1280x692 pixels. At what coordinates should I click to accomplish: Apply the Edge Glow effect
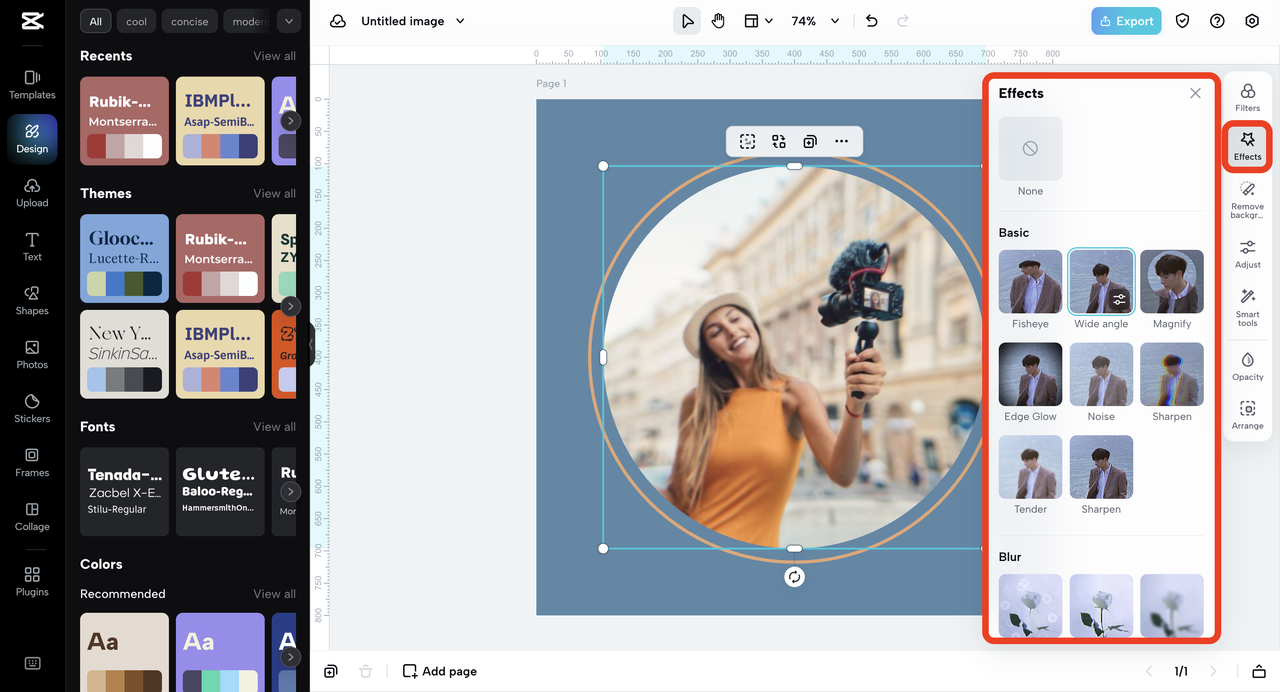[x=1030, y=375]
